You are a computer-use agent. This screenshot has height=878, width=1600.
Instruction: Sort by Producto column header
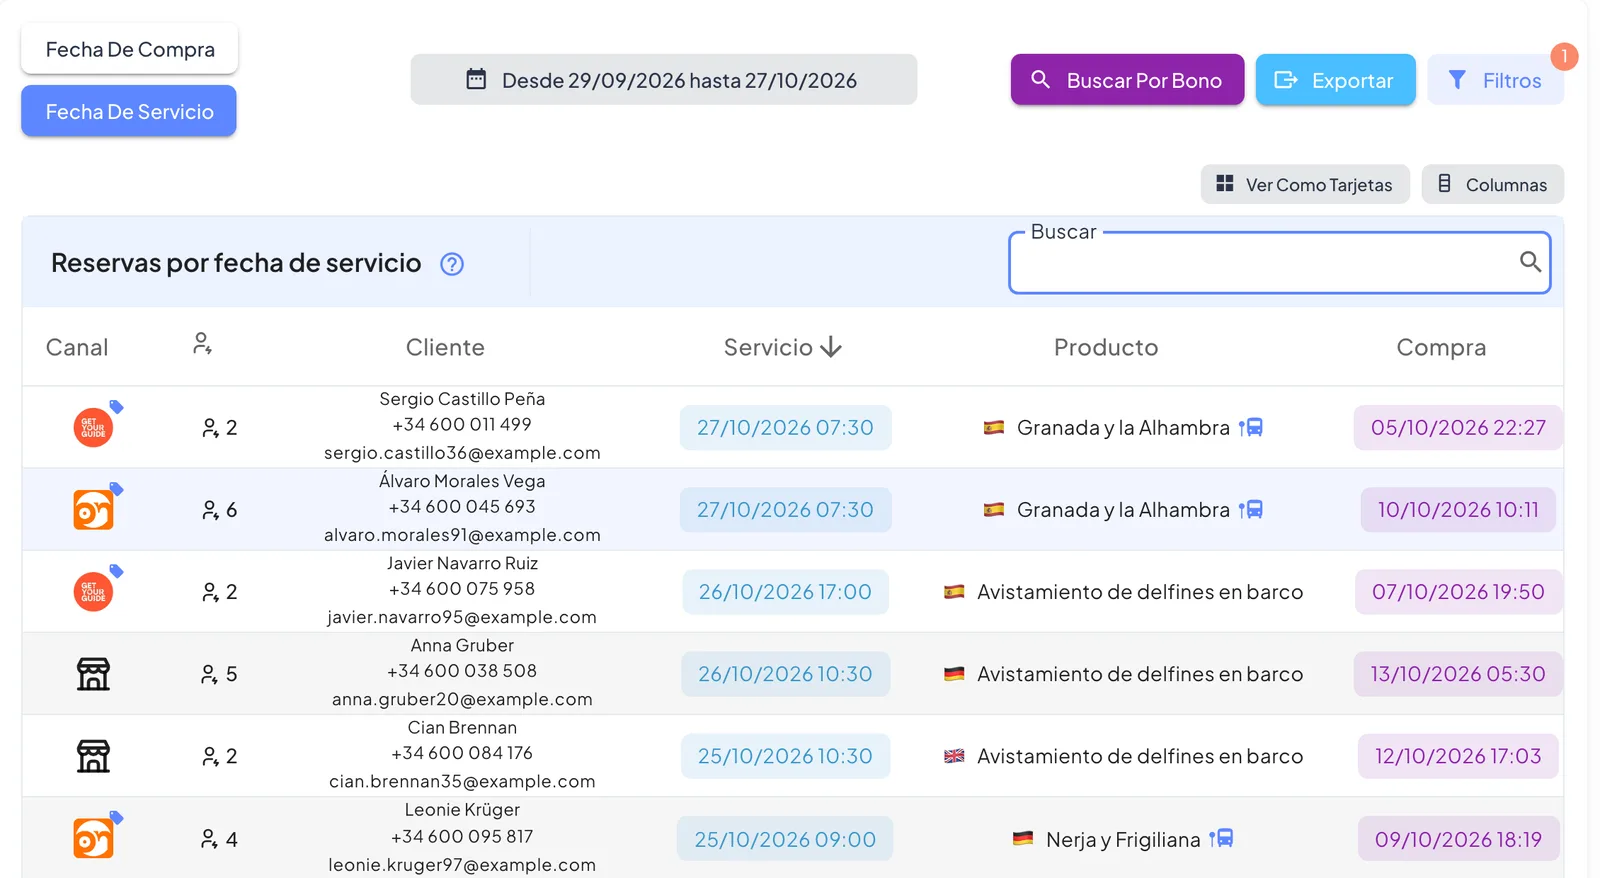coord(1106,347)
